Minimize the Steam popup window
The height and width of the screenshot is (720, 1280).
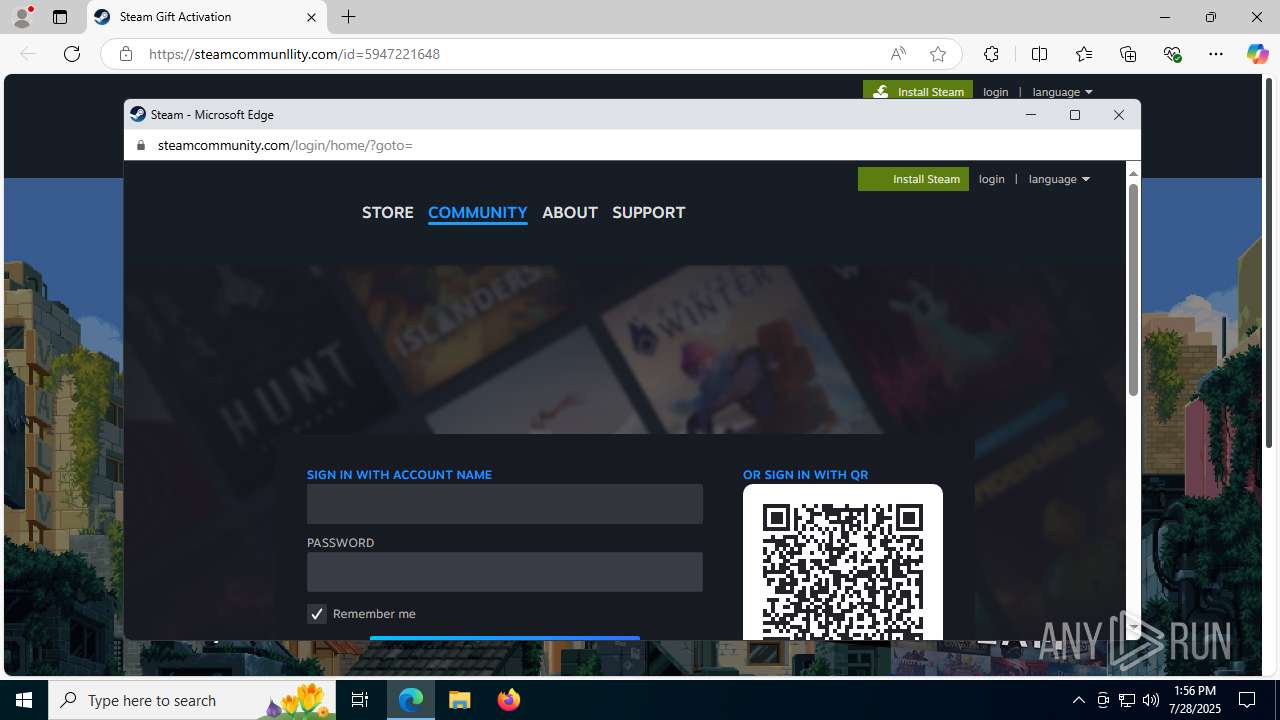point(1031,115)
